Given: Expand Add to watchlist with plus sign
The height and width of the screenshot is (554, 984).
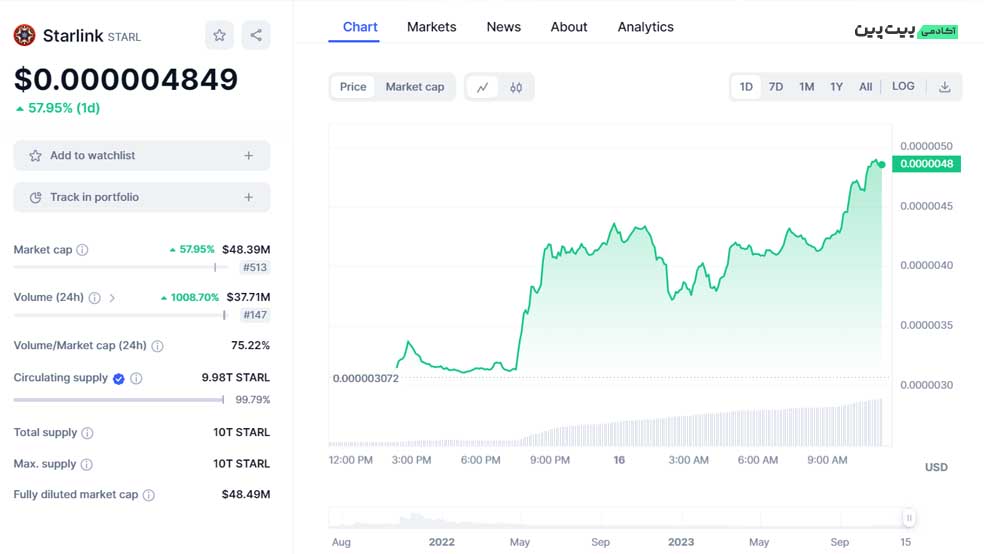Looking at the screenshot, I should pyautogui.click(x=249, y=156).
